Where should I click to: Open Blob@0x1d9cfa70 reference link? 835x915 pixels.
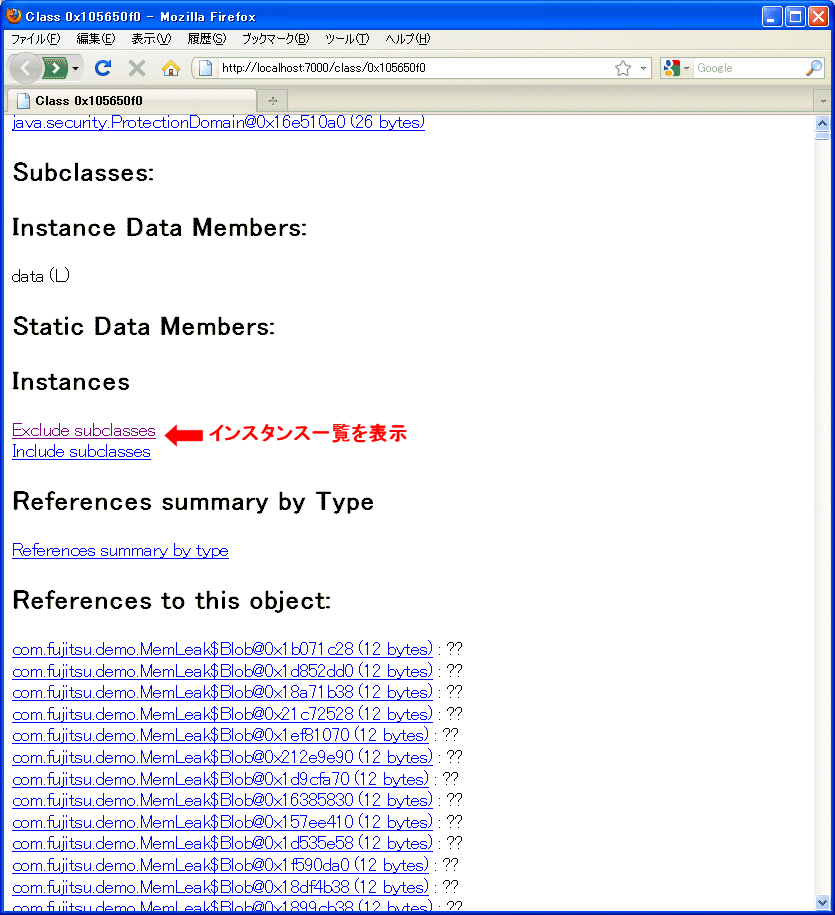click(221, 778)
